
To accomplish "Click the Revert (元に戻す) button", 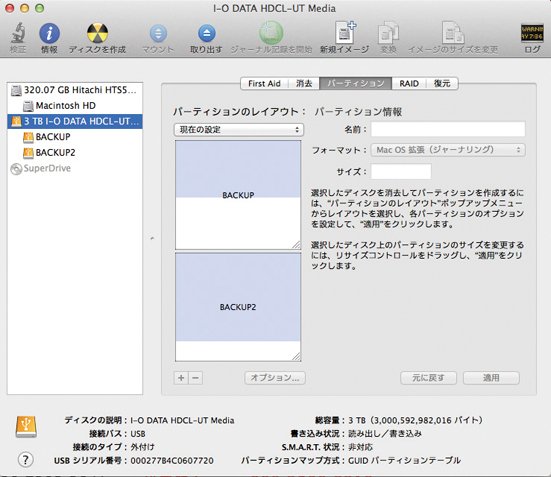I will [428, 378].
